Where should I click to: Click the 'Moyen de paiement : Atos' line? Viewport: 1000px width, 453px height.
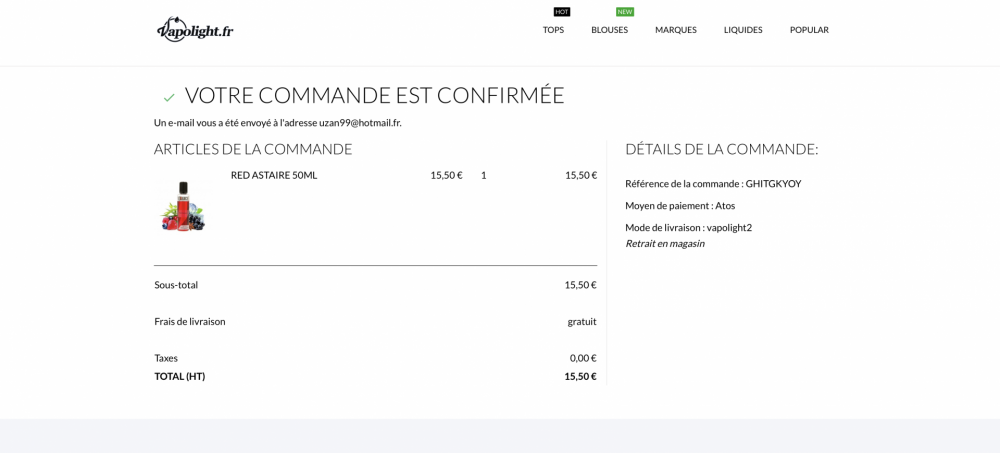click(x=680, y=206)
